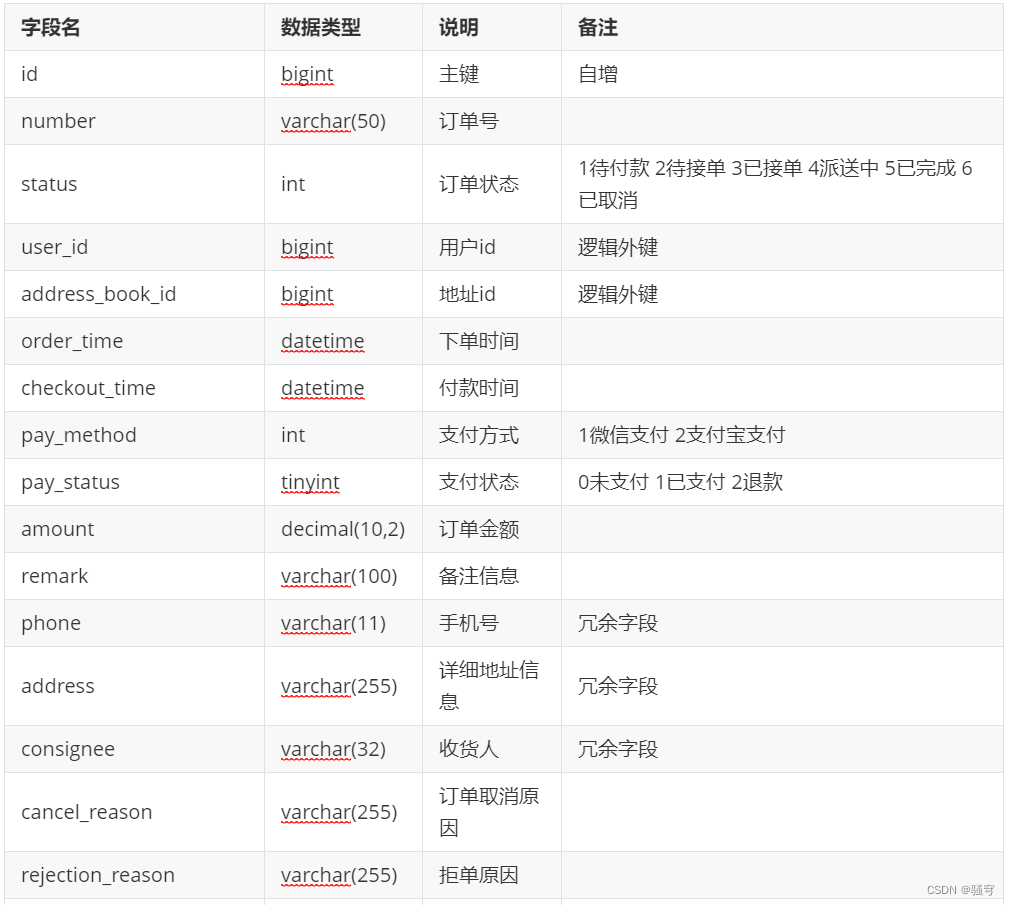This screenshot has width=1010, height=905.
Task: Click the 地址id description
Action: 467,294
